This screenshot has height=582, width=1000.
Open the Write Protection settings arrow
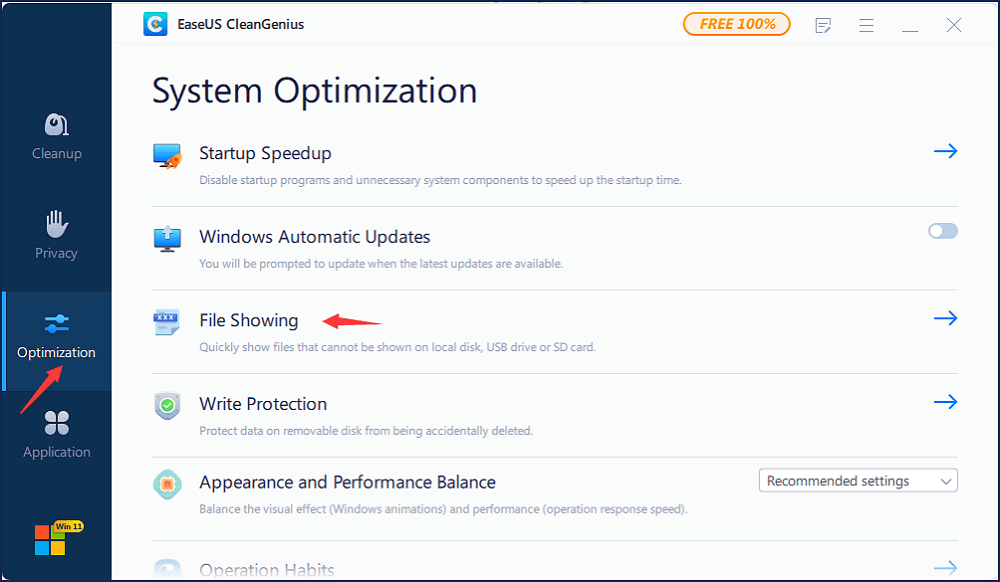click(945, 402)
